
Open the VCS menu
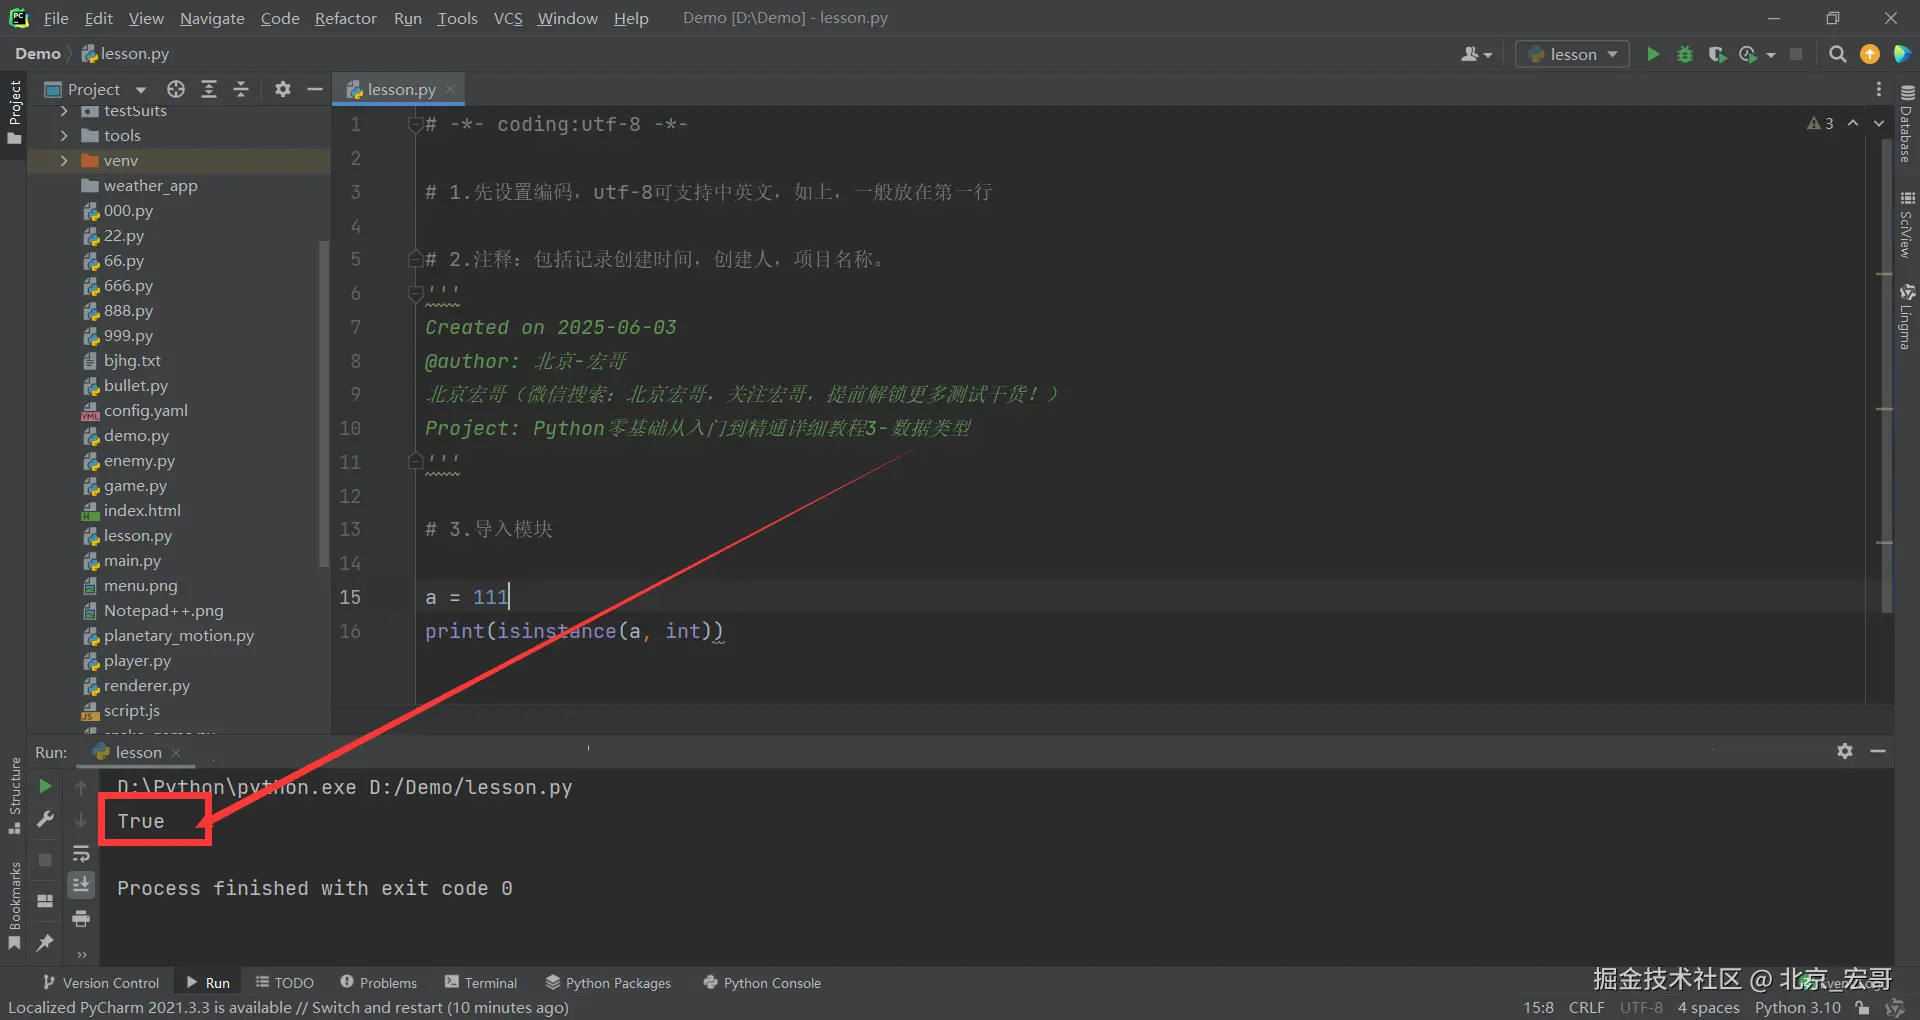click(x=508, y=18)
